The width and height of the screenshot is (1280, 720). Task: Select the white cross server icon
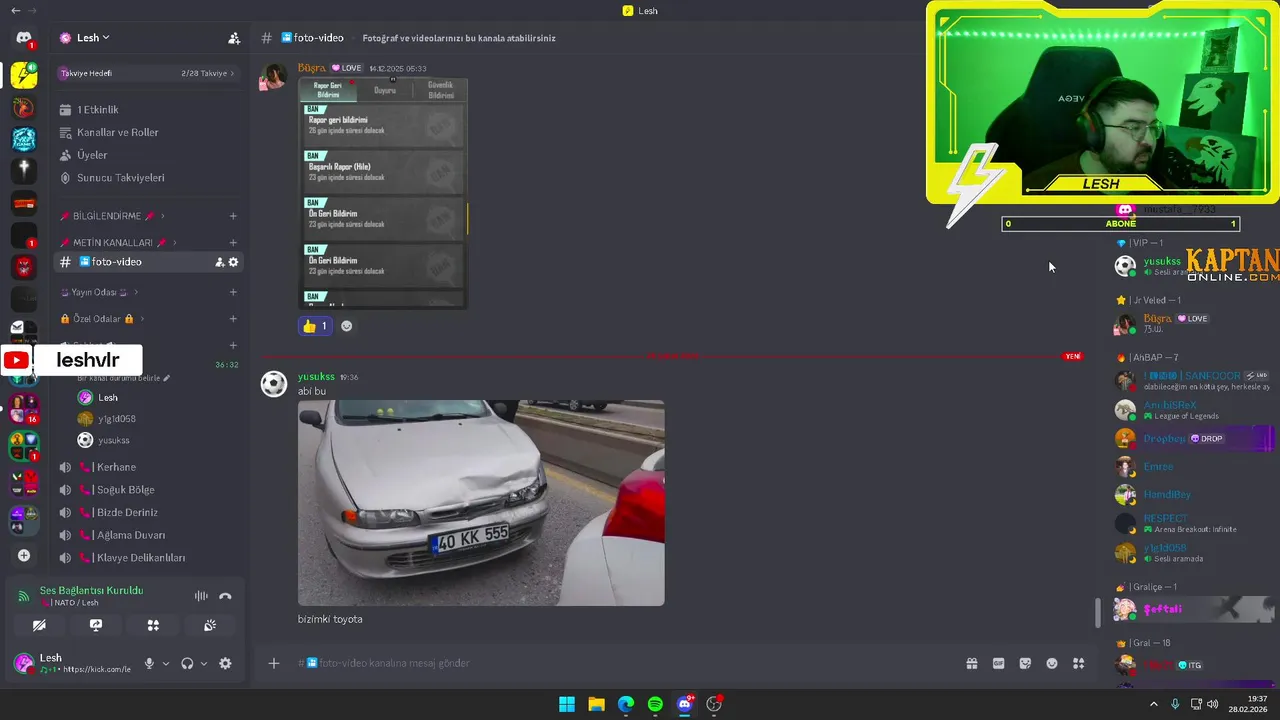click(24, 171)
